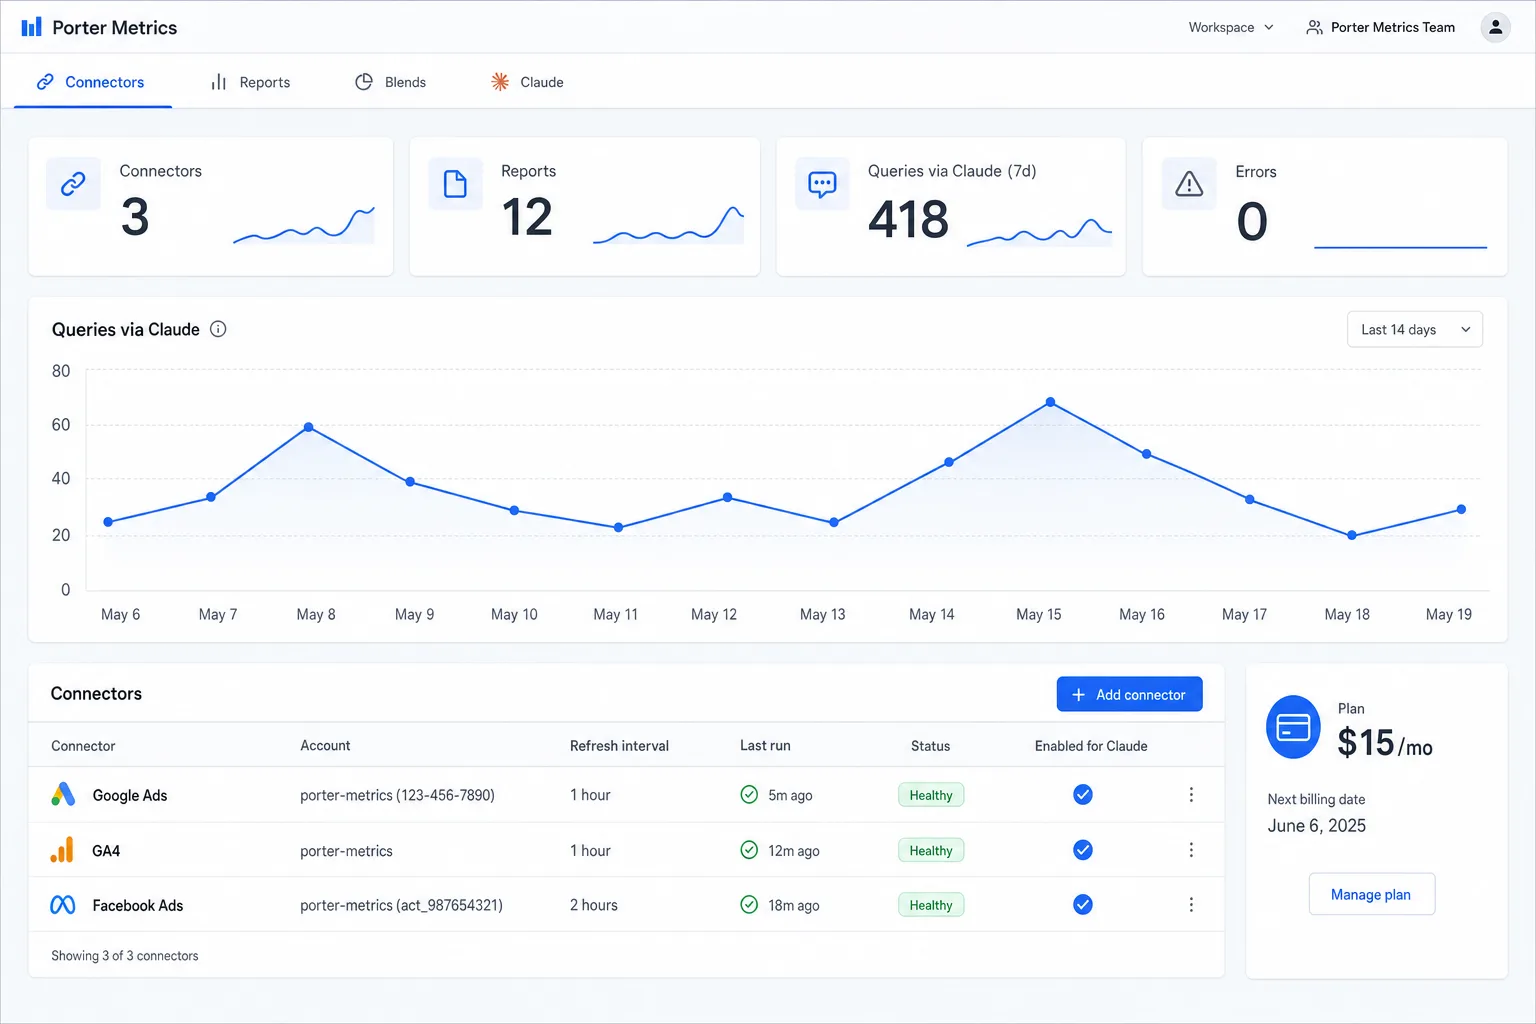Switch to the Claude tab
The width and height of the screenshot is (1536, 1024).
[x=528, y=82]
